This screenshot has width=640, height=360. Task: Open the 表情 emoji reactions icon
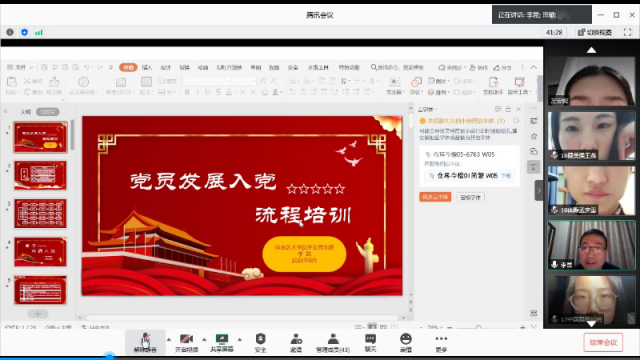(406, 342)
